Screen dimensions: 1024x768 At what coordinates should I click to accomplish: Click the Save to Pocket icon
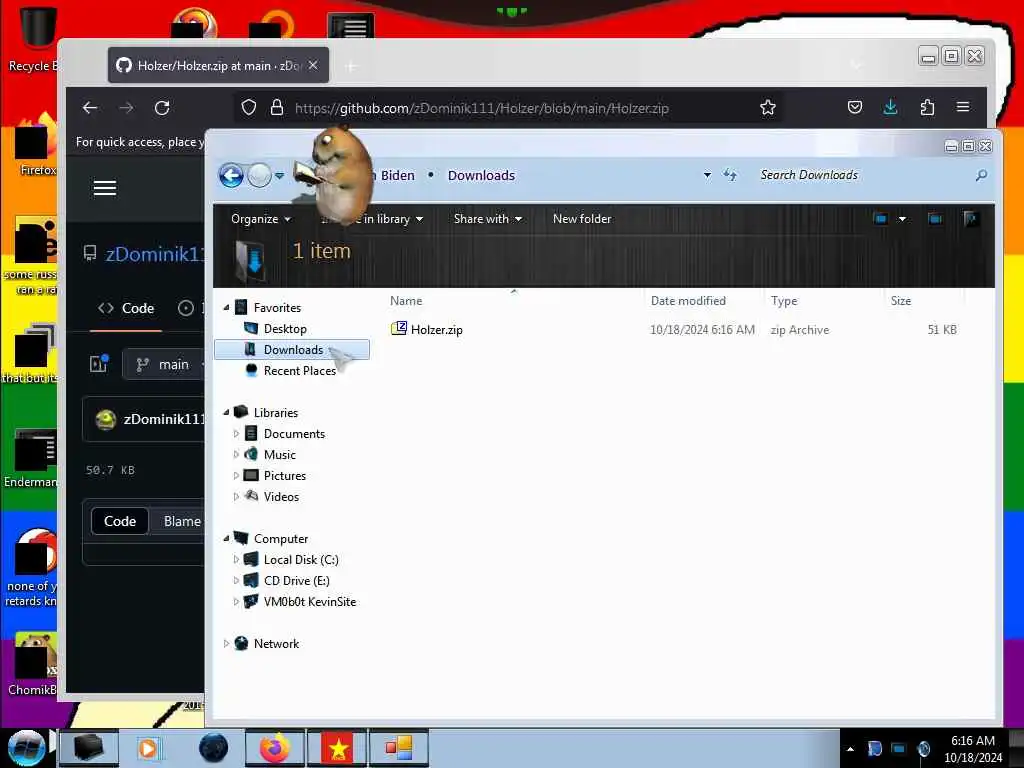(x=854, y=108)
